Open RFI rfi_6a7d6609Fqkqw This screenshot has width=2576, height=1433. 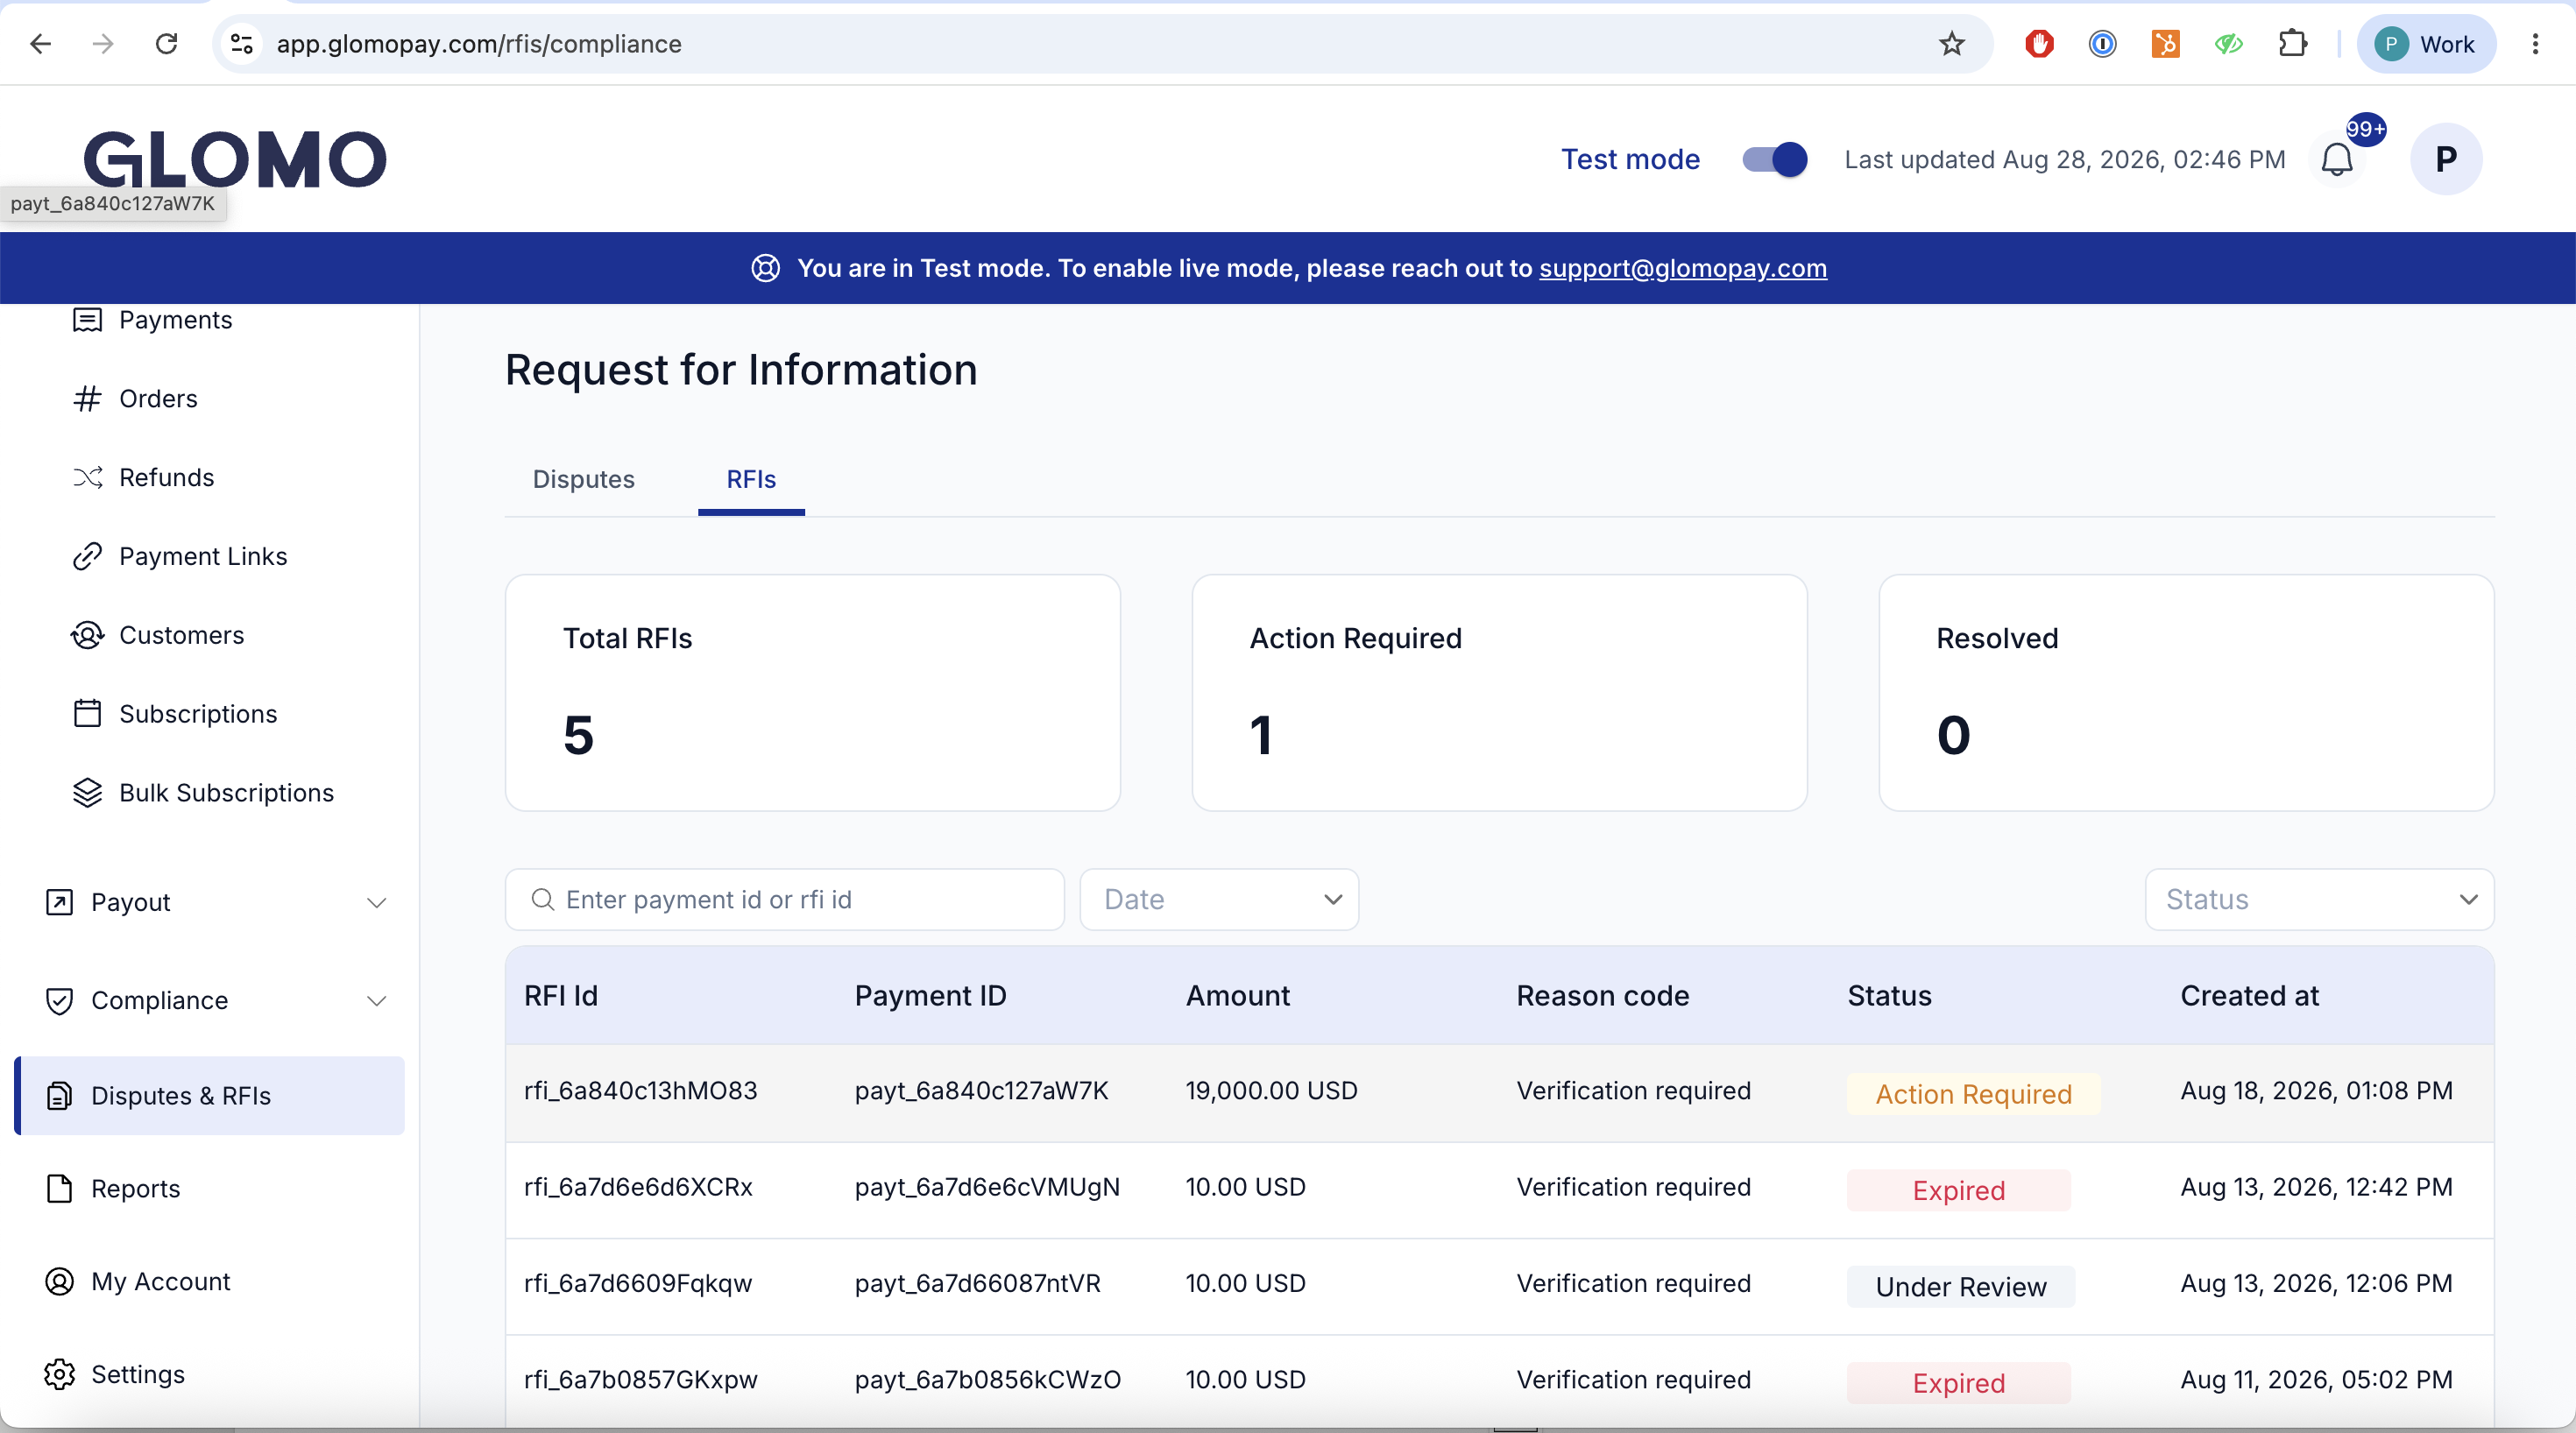[x=638, y=1284]
